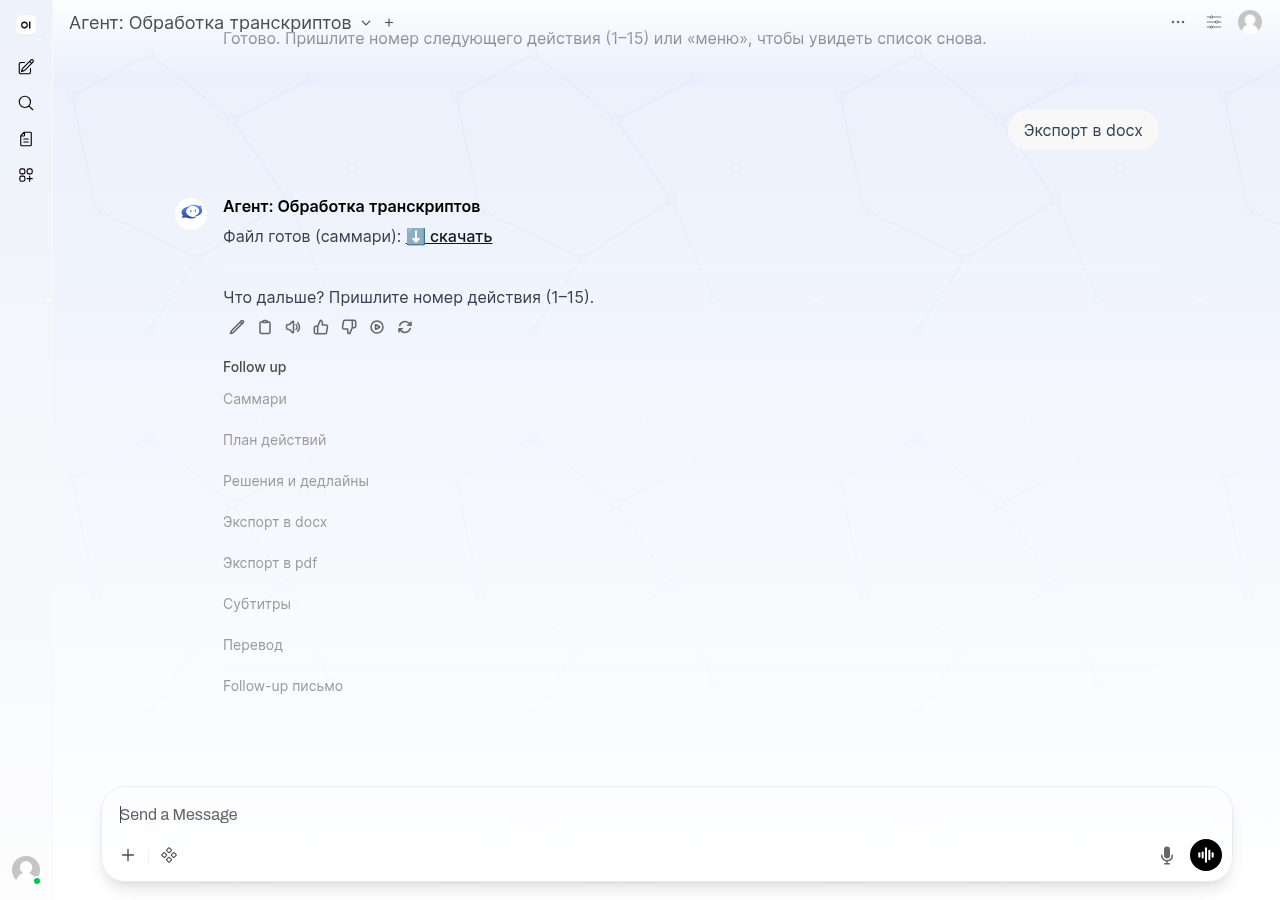Open user avatar menu at sidebar bottom
Screen dimensions: 1280x900
pyautogui.click(x=26, y=869)
